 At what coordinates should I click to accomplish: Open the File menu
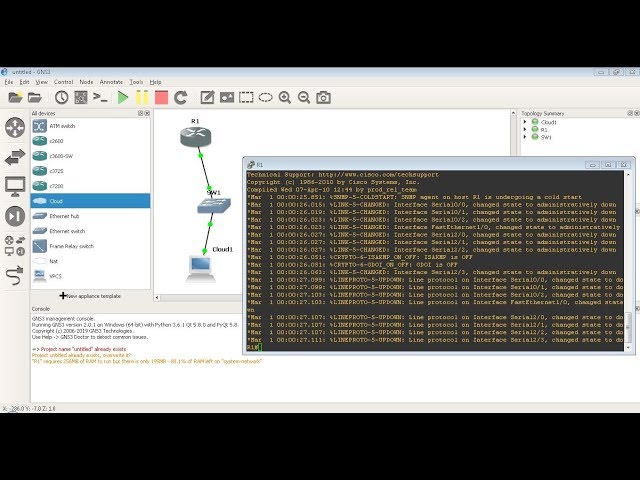coord(9,82)
